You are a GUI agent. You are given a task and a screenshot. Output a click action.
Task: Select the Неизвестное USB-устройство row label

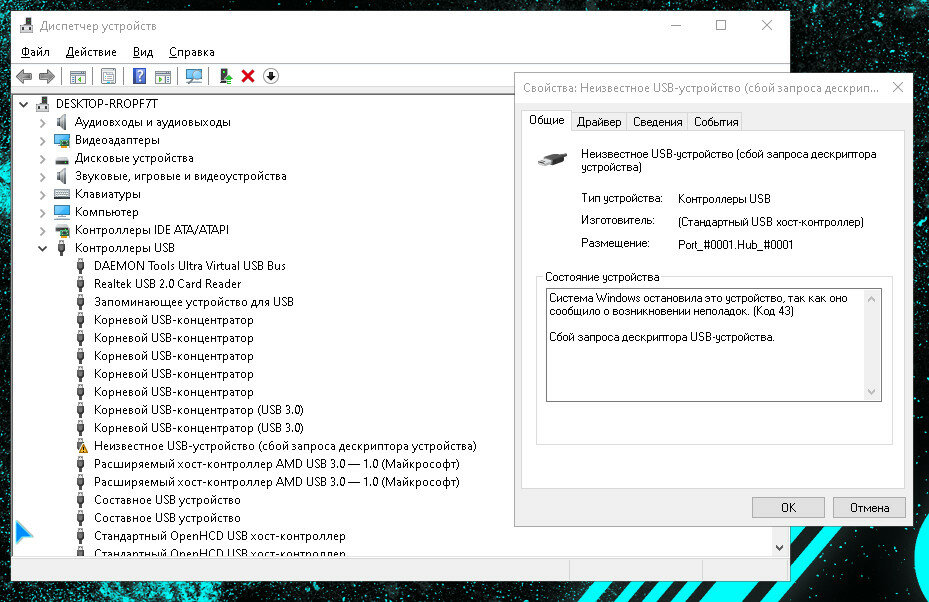[285, 446]
